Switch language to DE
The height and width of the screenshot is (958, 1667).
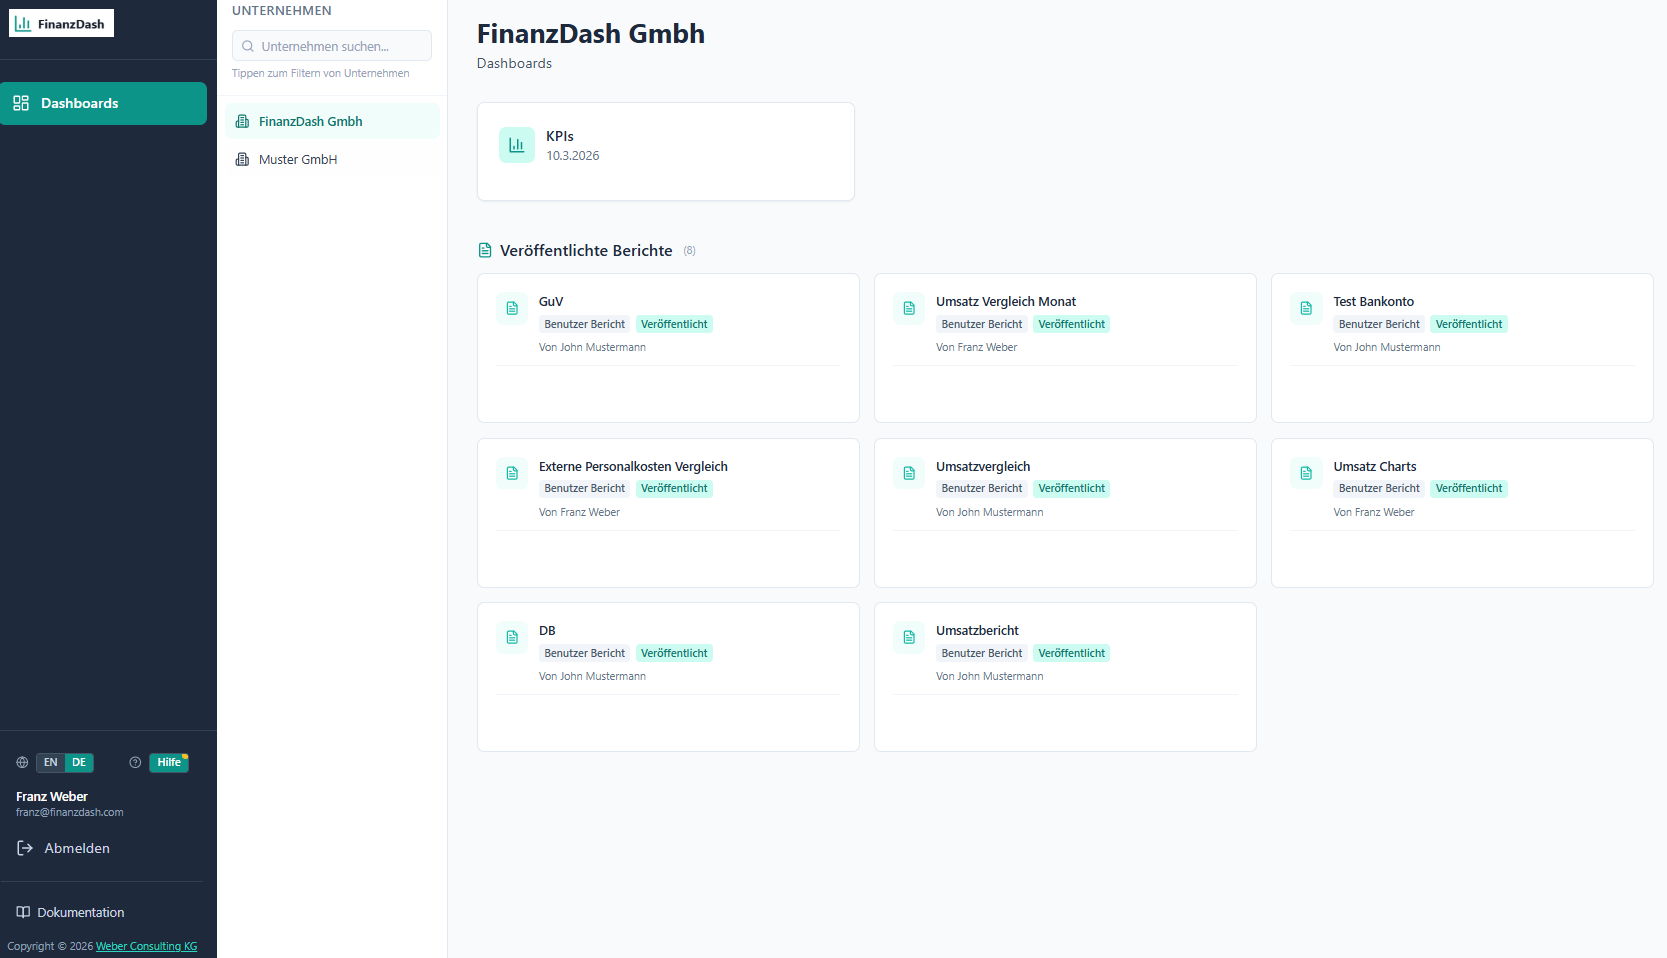click(79, 762)
